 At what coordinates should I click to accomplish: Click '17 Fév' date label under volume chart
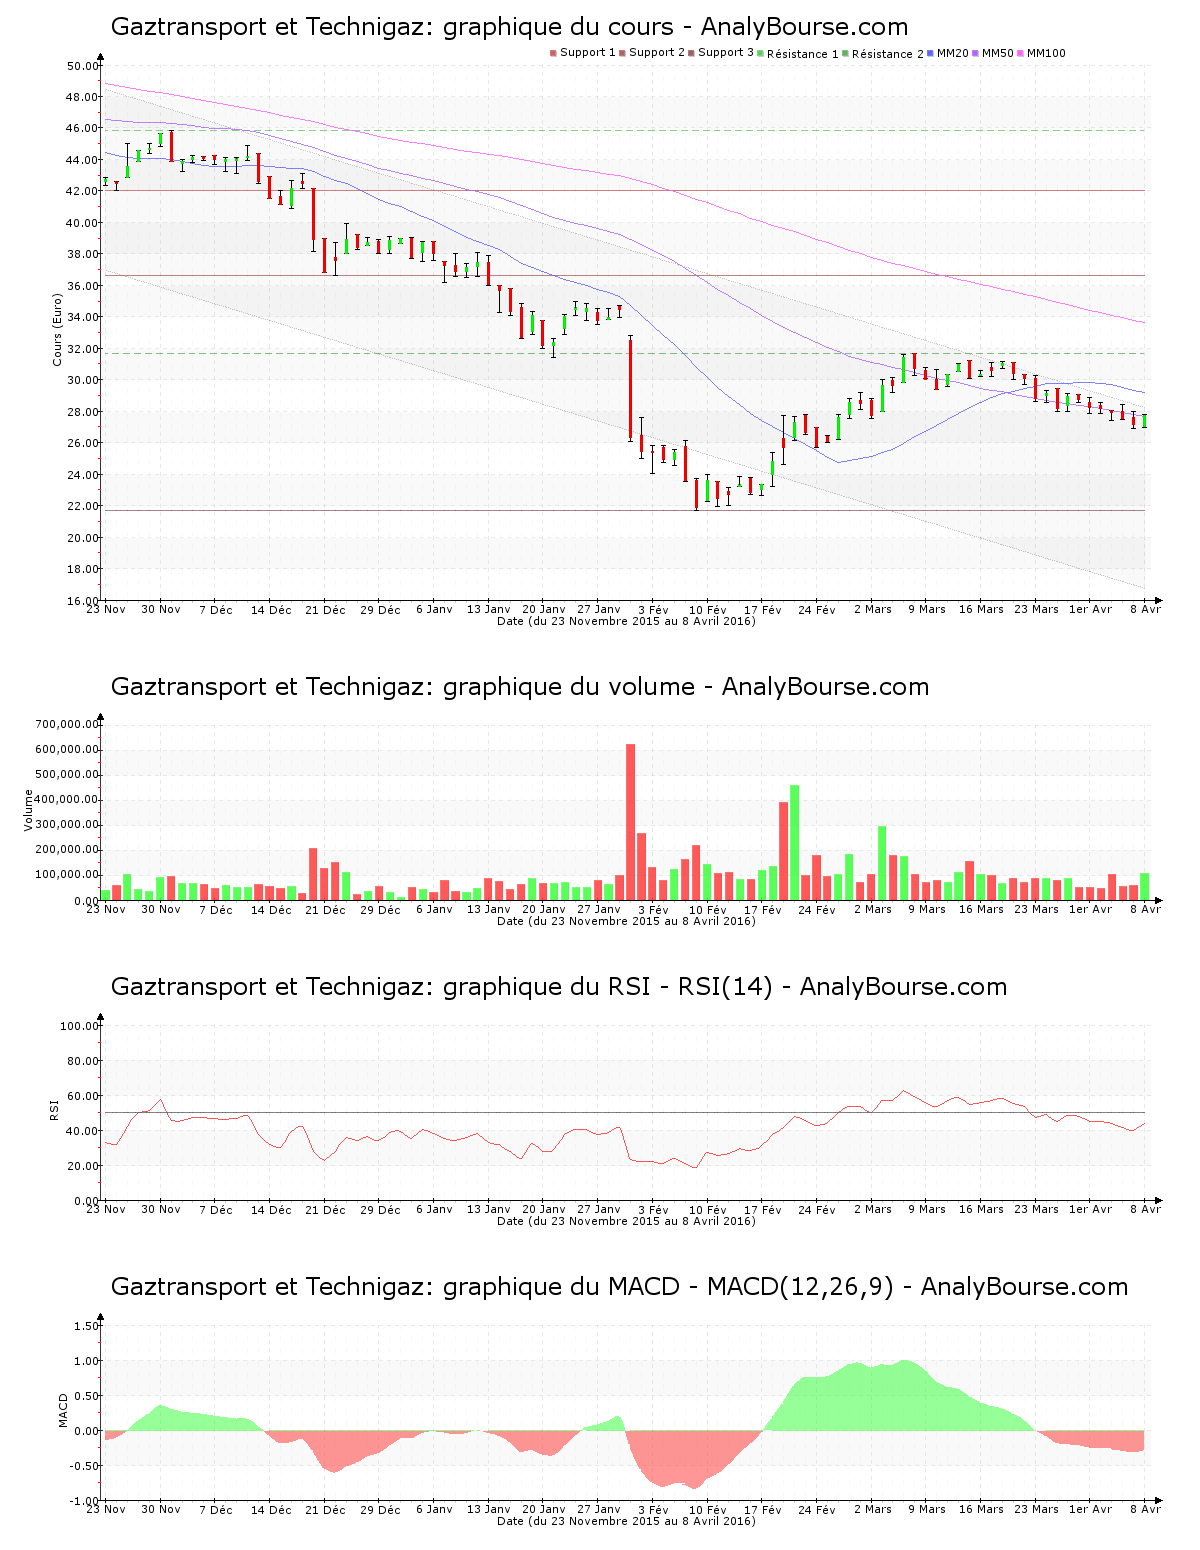[763, 909]
